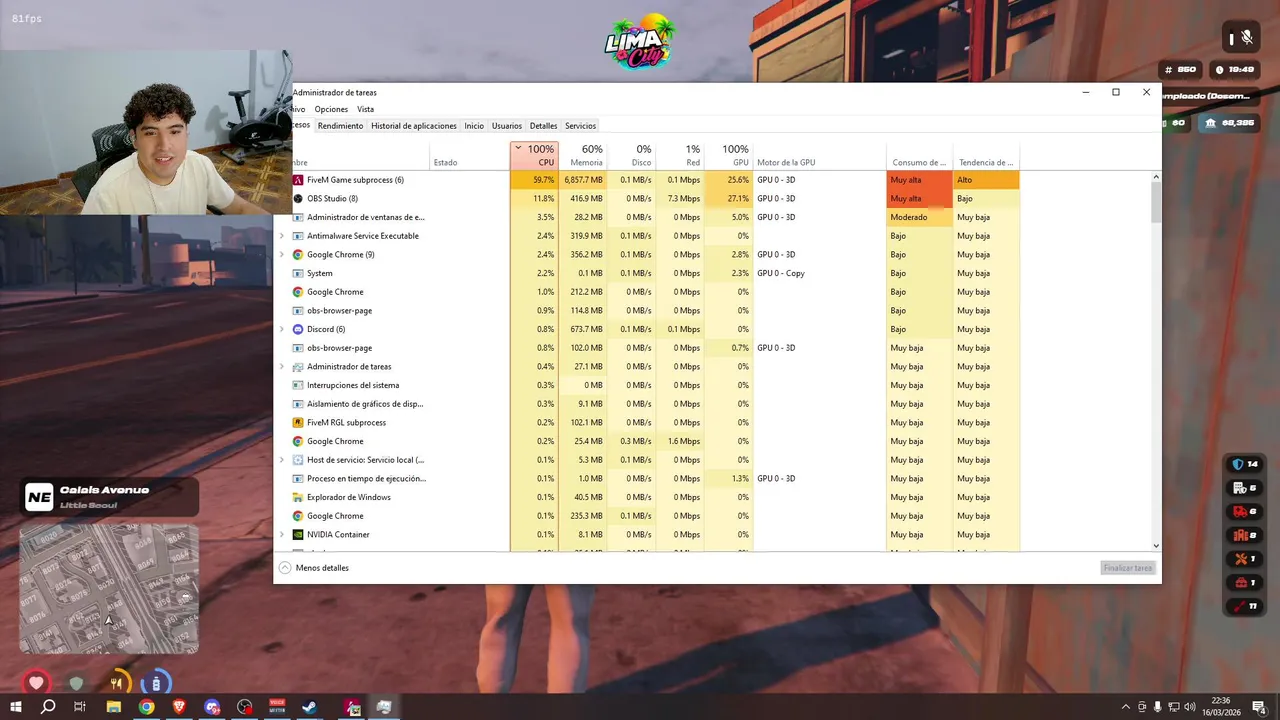The image size is (1280, 720).
Task: Click the process list scrollbar thumb
Action: [x=1156, y=203]
